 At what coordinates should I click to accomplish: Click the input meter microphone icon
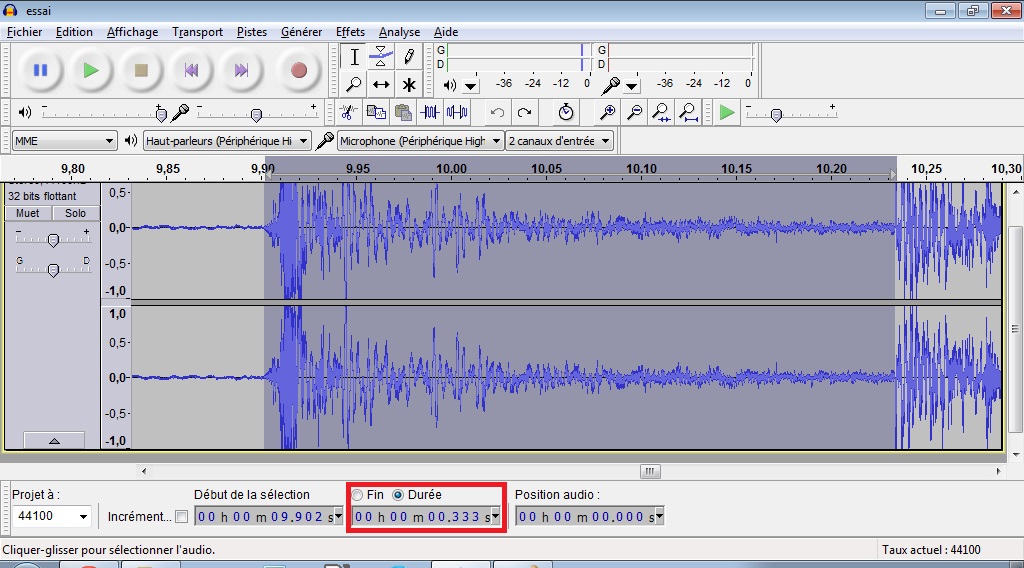[611, 85]
